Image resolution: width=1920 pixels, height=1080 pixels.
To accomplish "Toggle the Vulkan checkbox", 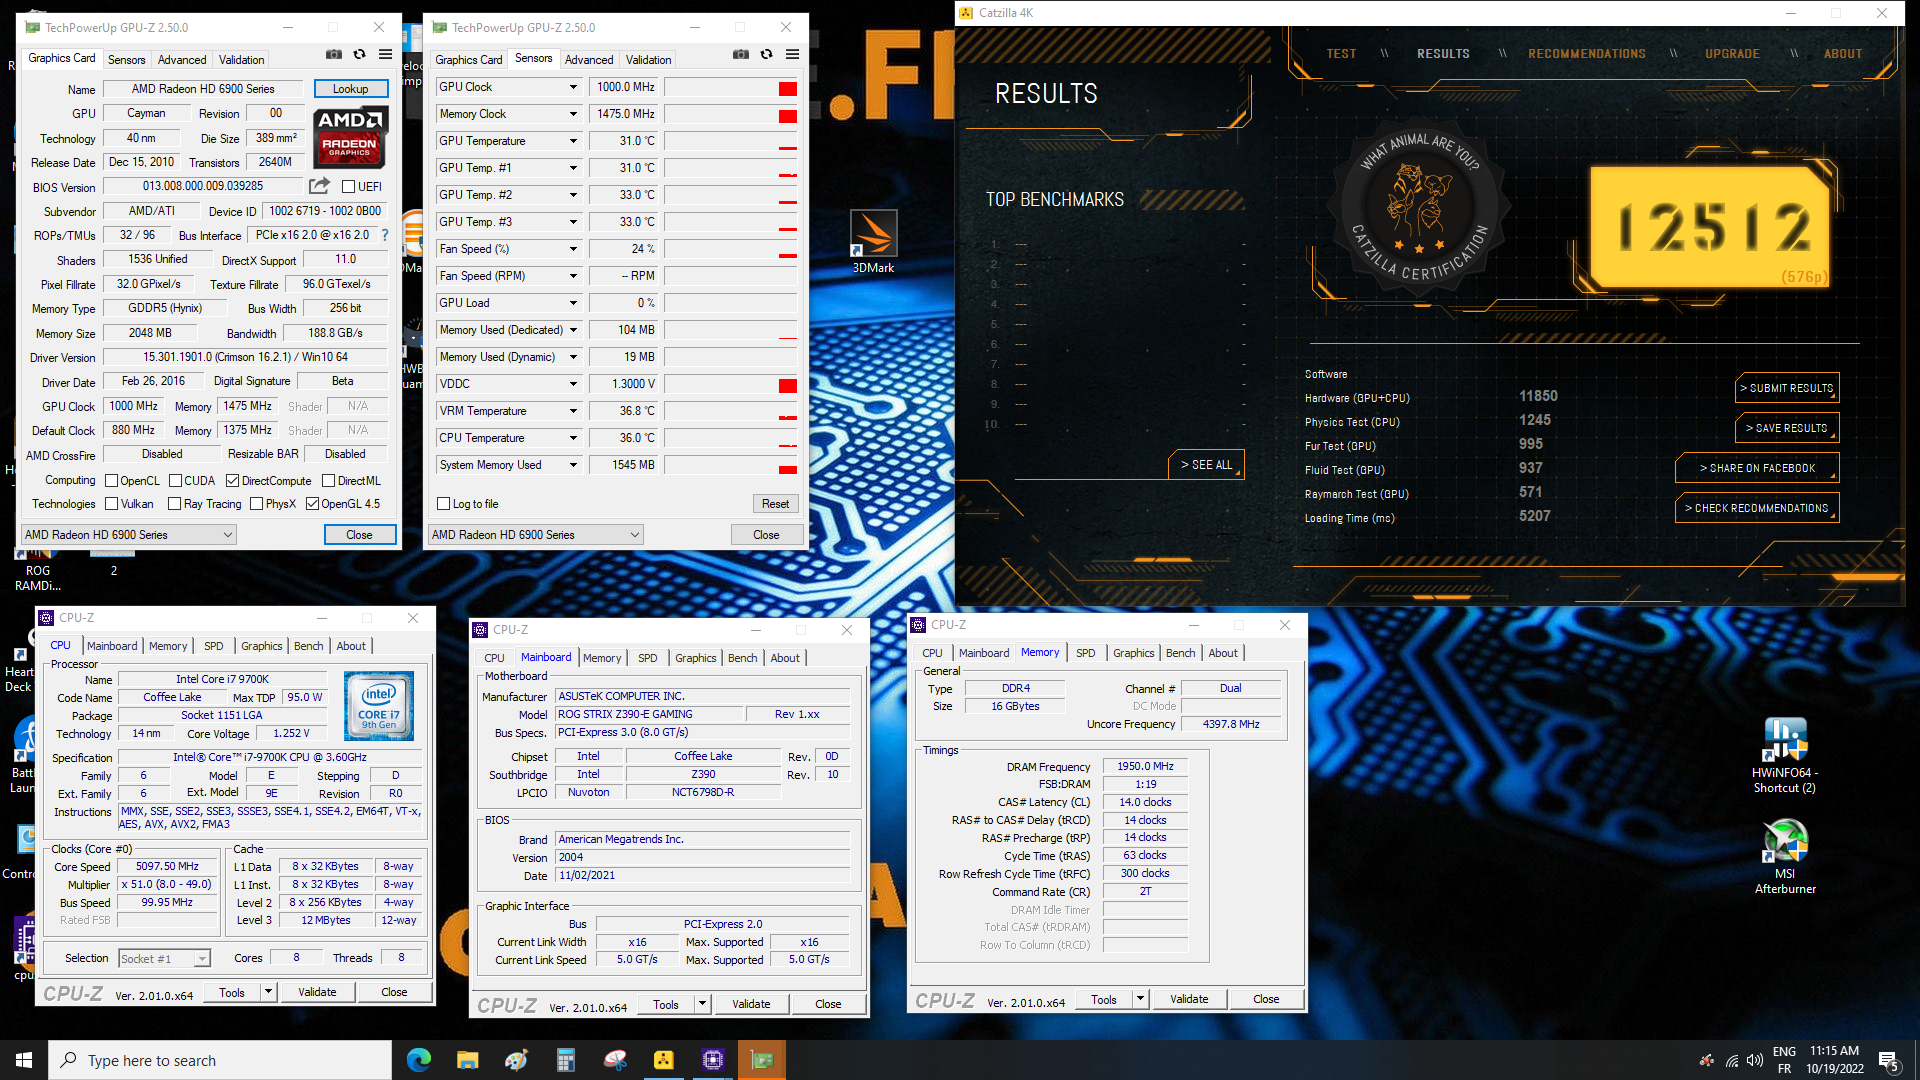I will pos(112,504).
